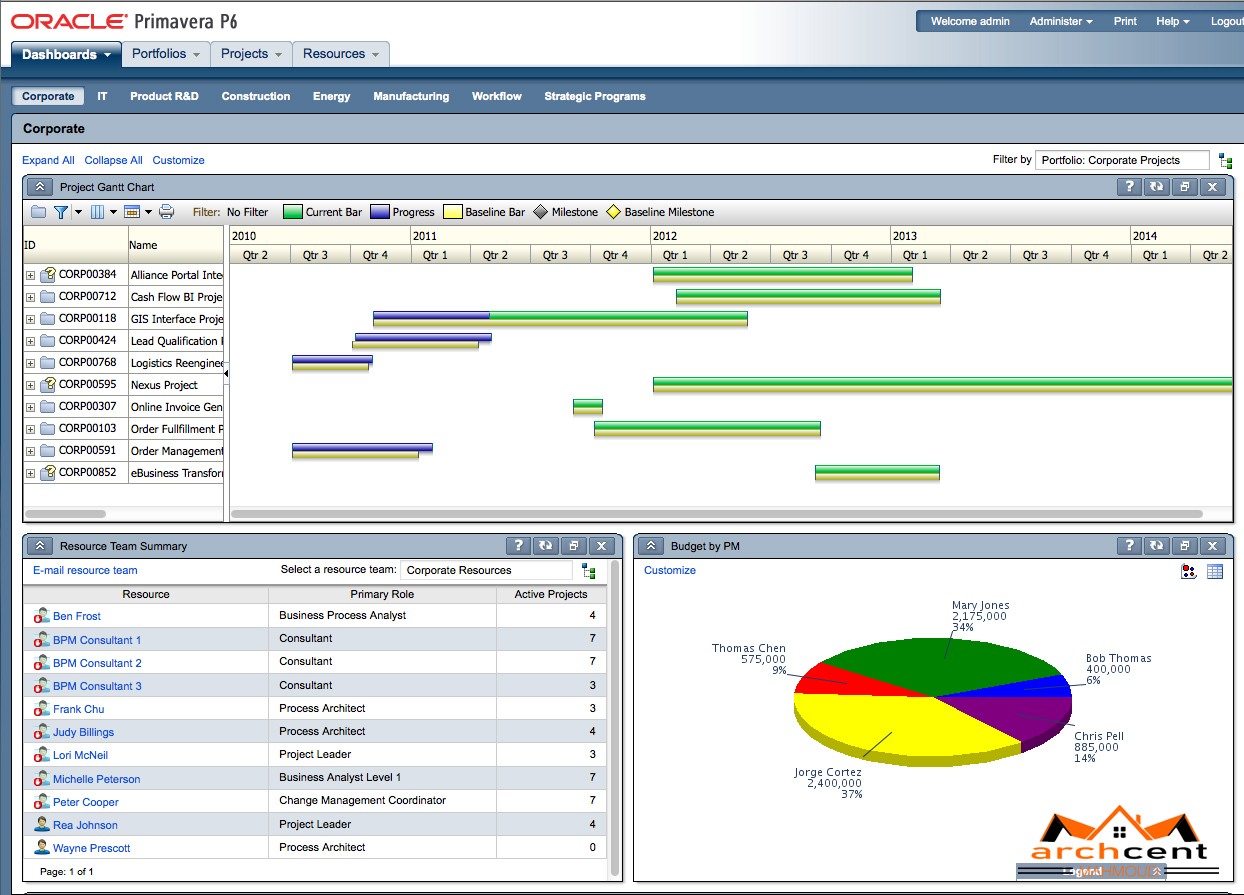Image resolution: width=1244 pixels, height=895 pixels.
Task: Switch to the Product R&D dashboard
Action: click(164, 96)
